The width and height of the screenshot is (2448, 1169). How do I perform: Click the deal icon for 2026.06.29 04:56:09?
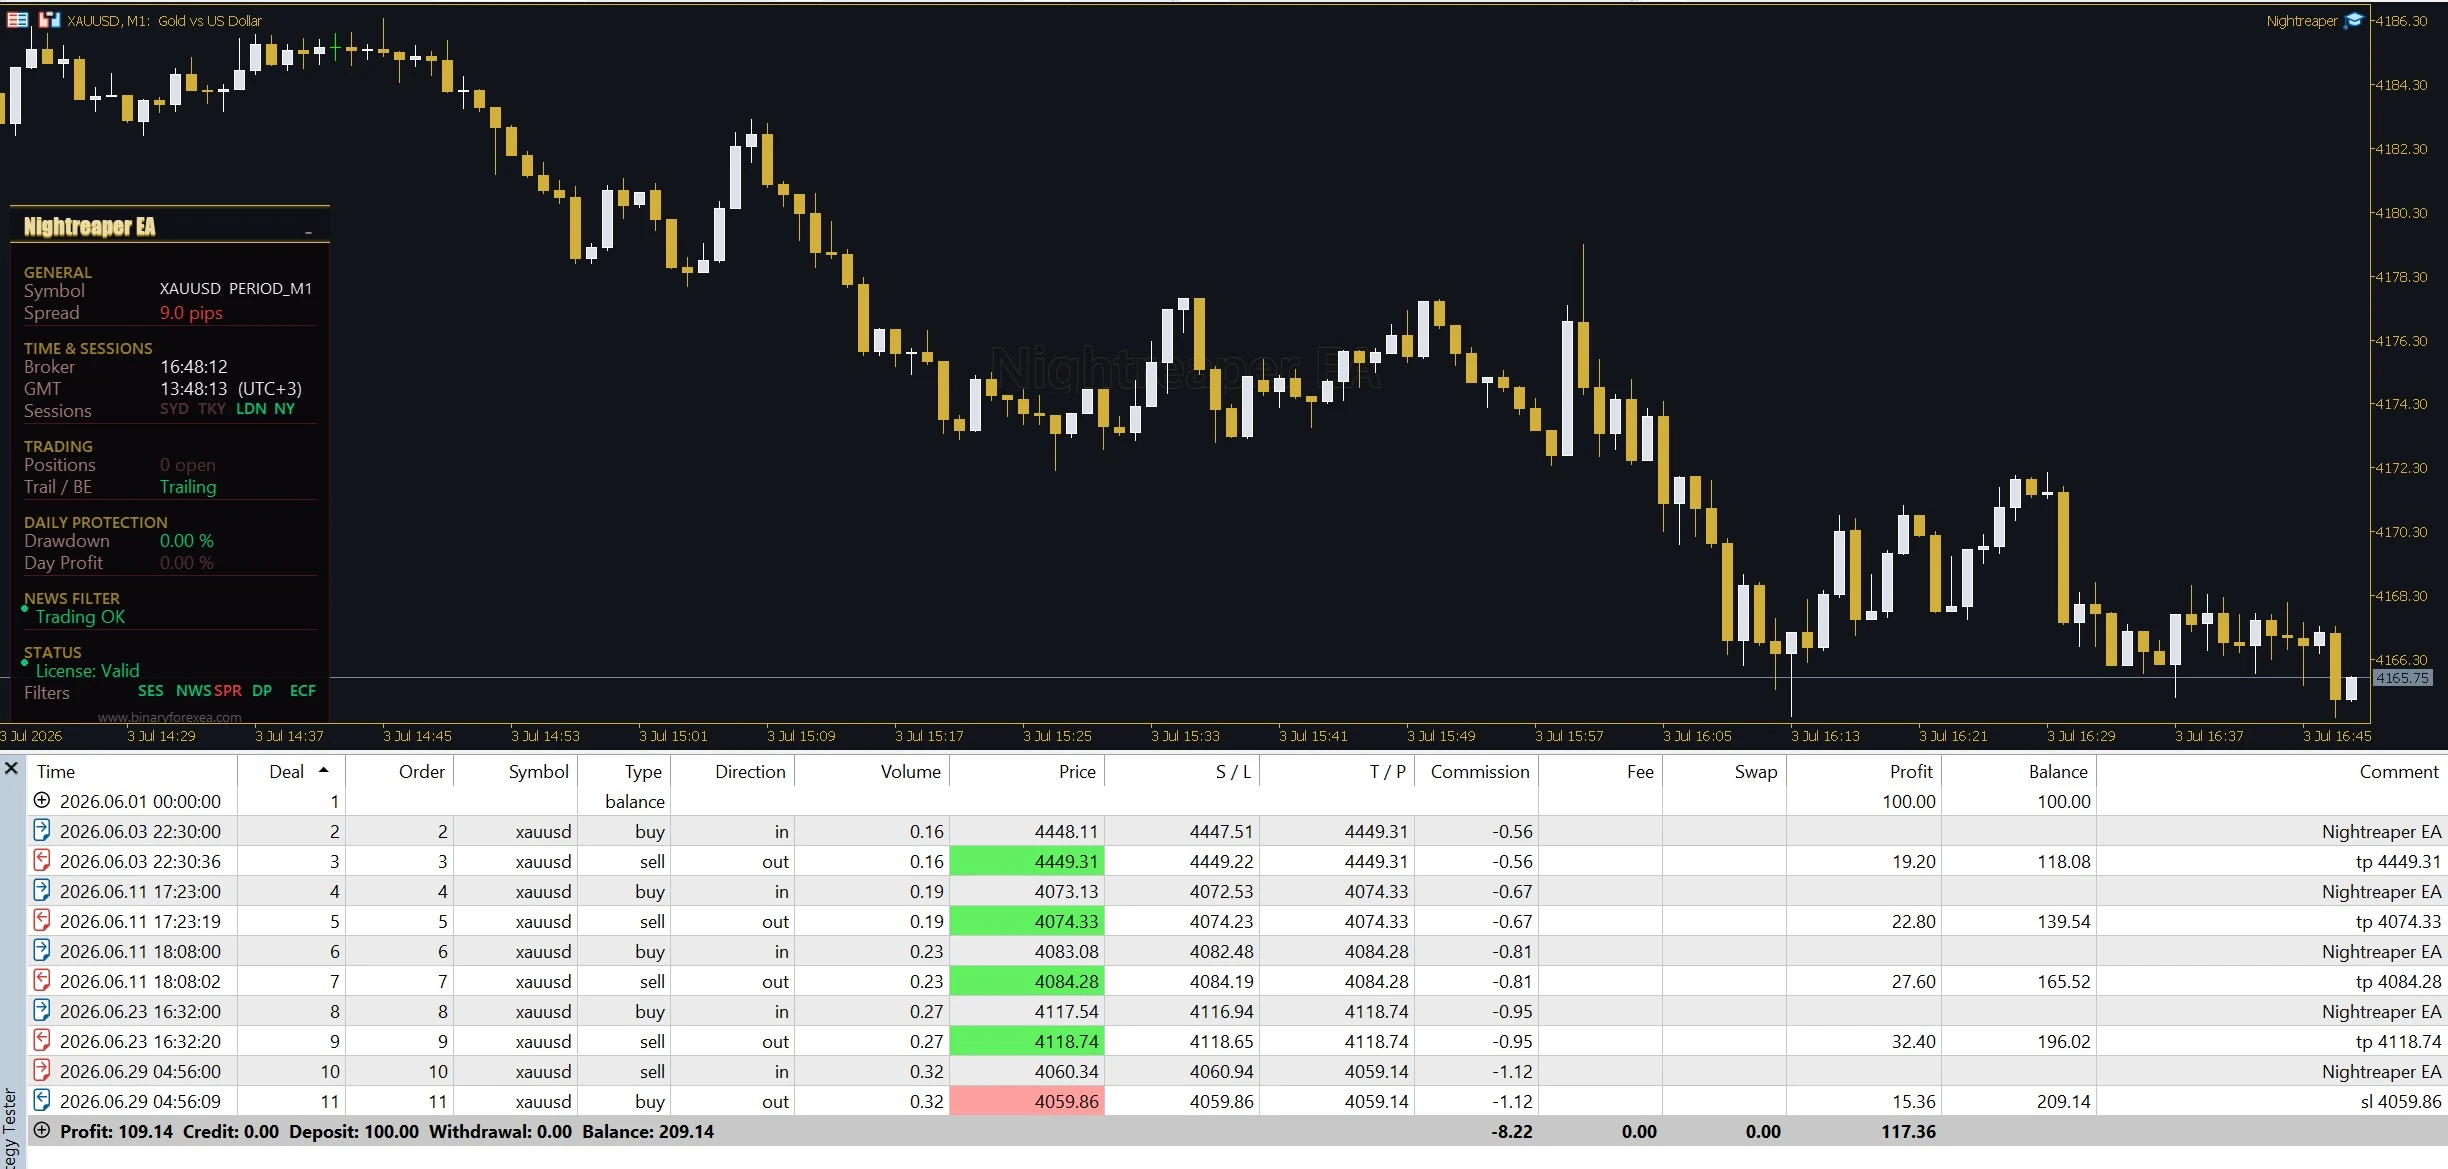coord(42,1100)
